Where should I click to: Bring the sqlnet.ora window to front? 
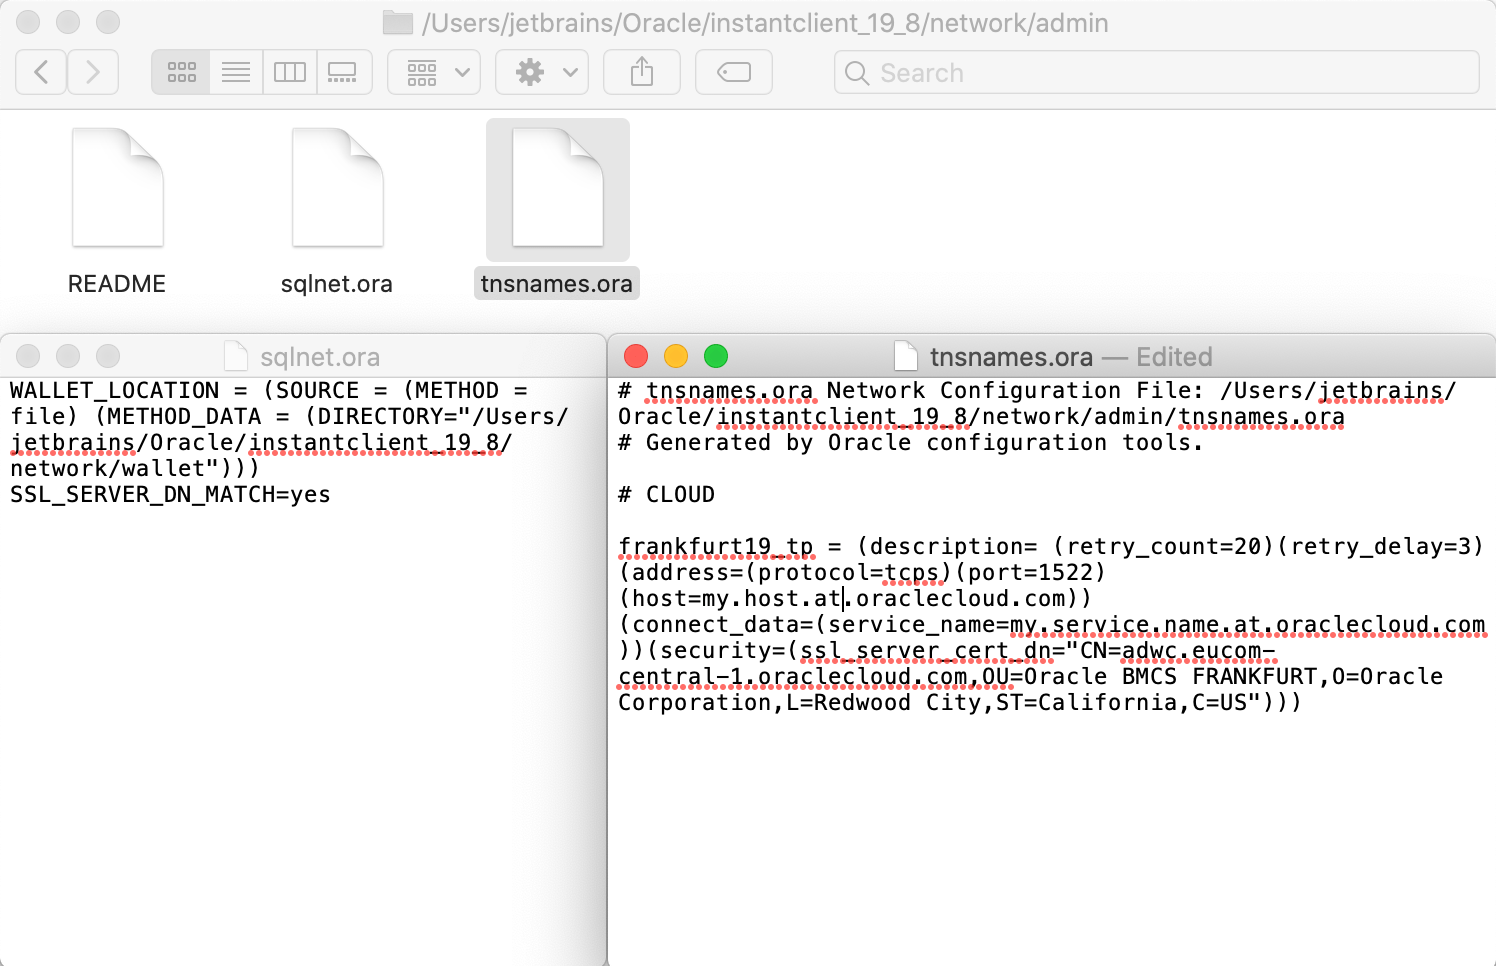click(320, 356)
